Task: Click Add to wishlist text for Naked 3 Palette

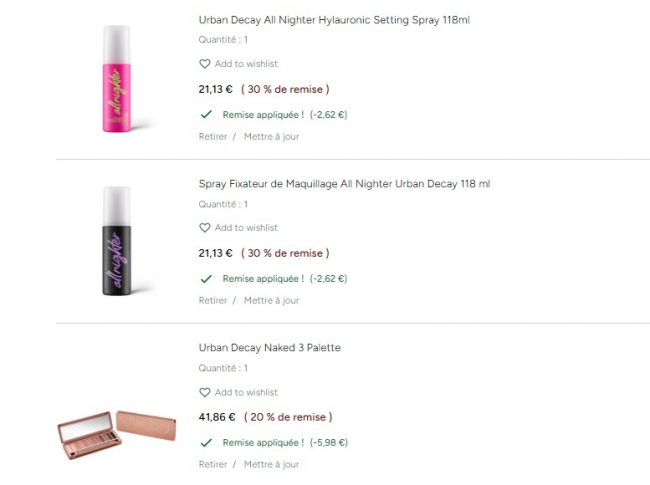Action: [x=246, y=393]
